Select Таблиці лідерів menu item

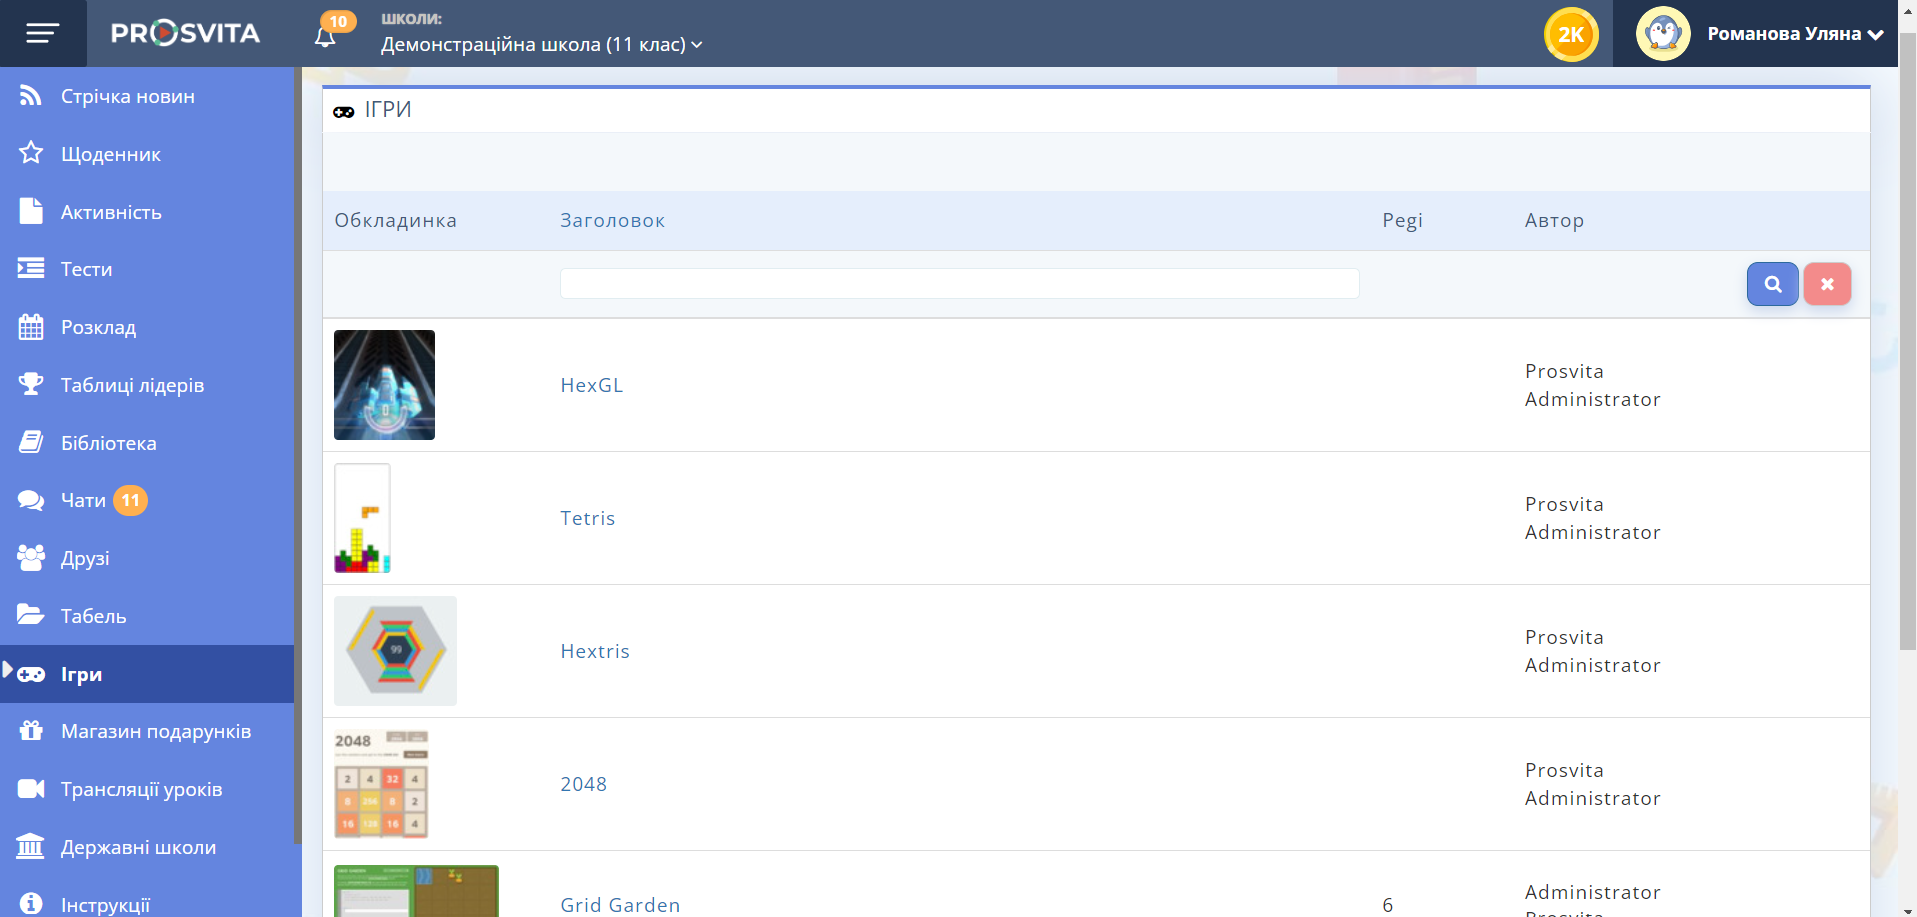pos(132,385)
